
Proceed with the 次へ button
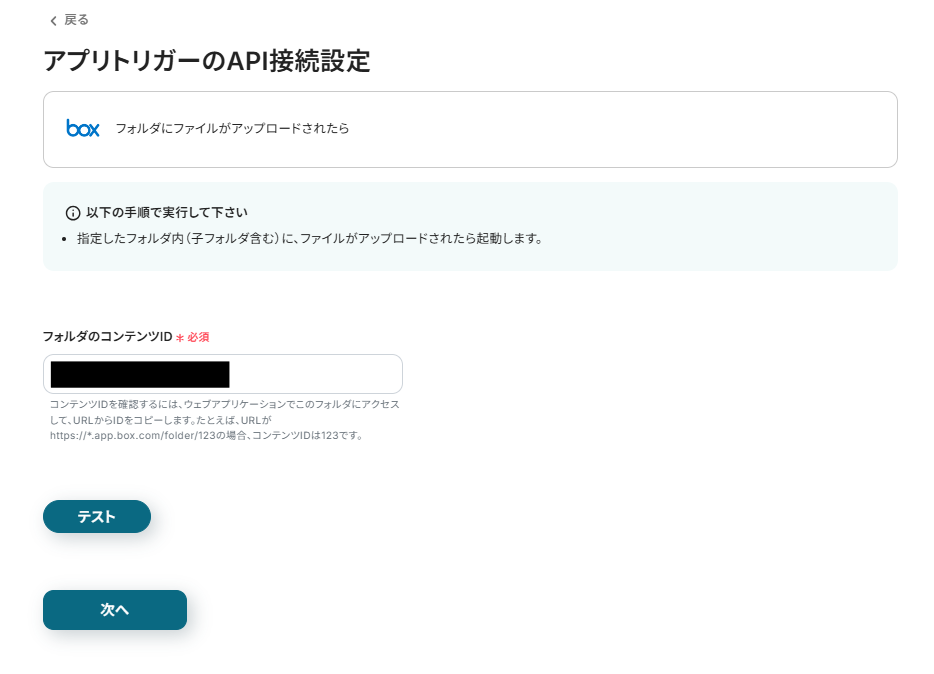click(x=115, y=610)
